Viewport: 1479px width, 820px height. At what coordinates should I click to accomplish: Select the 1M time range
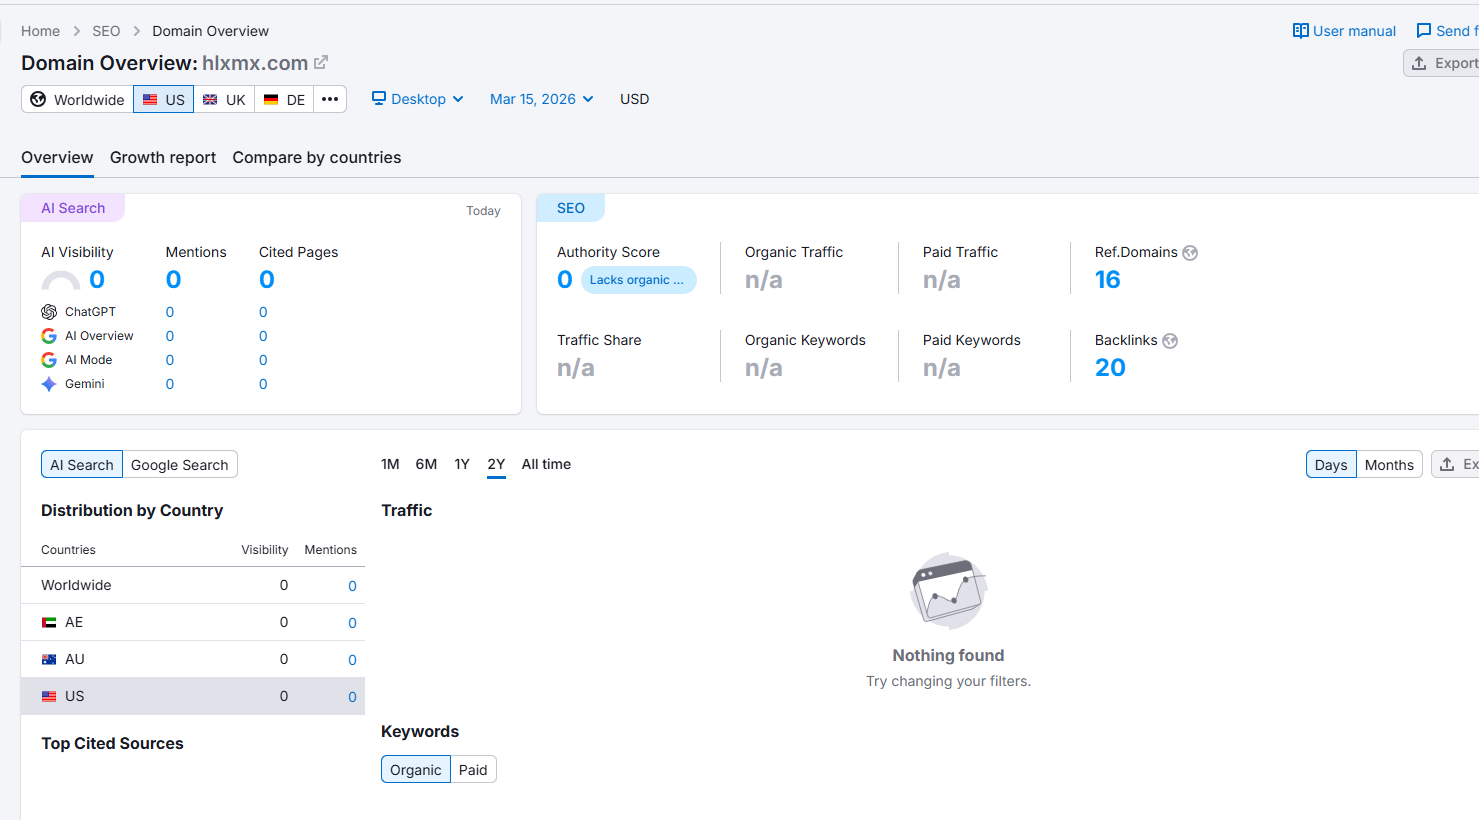tap(390, 464)
